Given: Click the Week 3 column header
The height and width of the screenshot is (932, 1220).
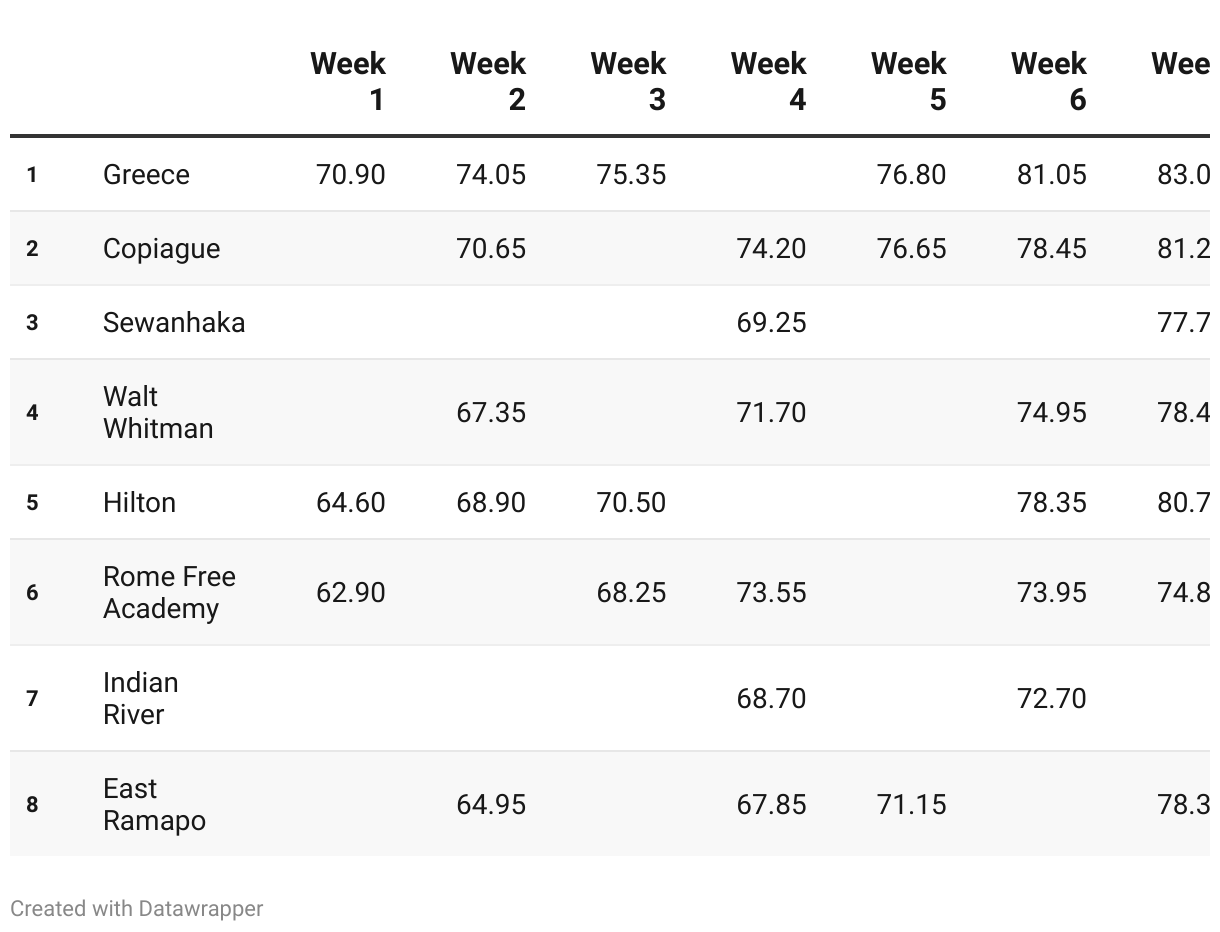Looking at the screenshot, I should 628,81.
